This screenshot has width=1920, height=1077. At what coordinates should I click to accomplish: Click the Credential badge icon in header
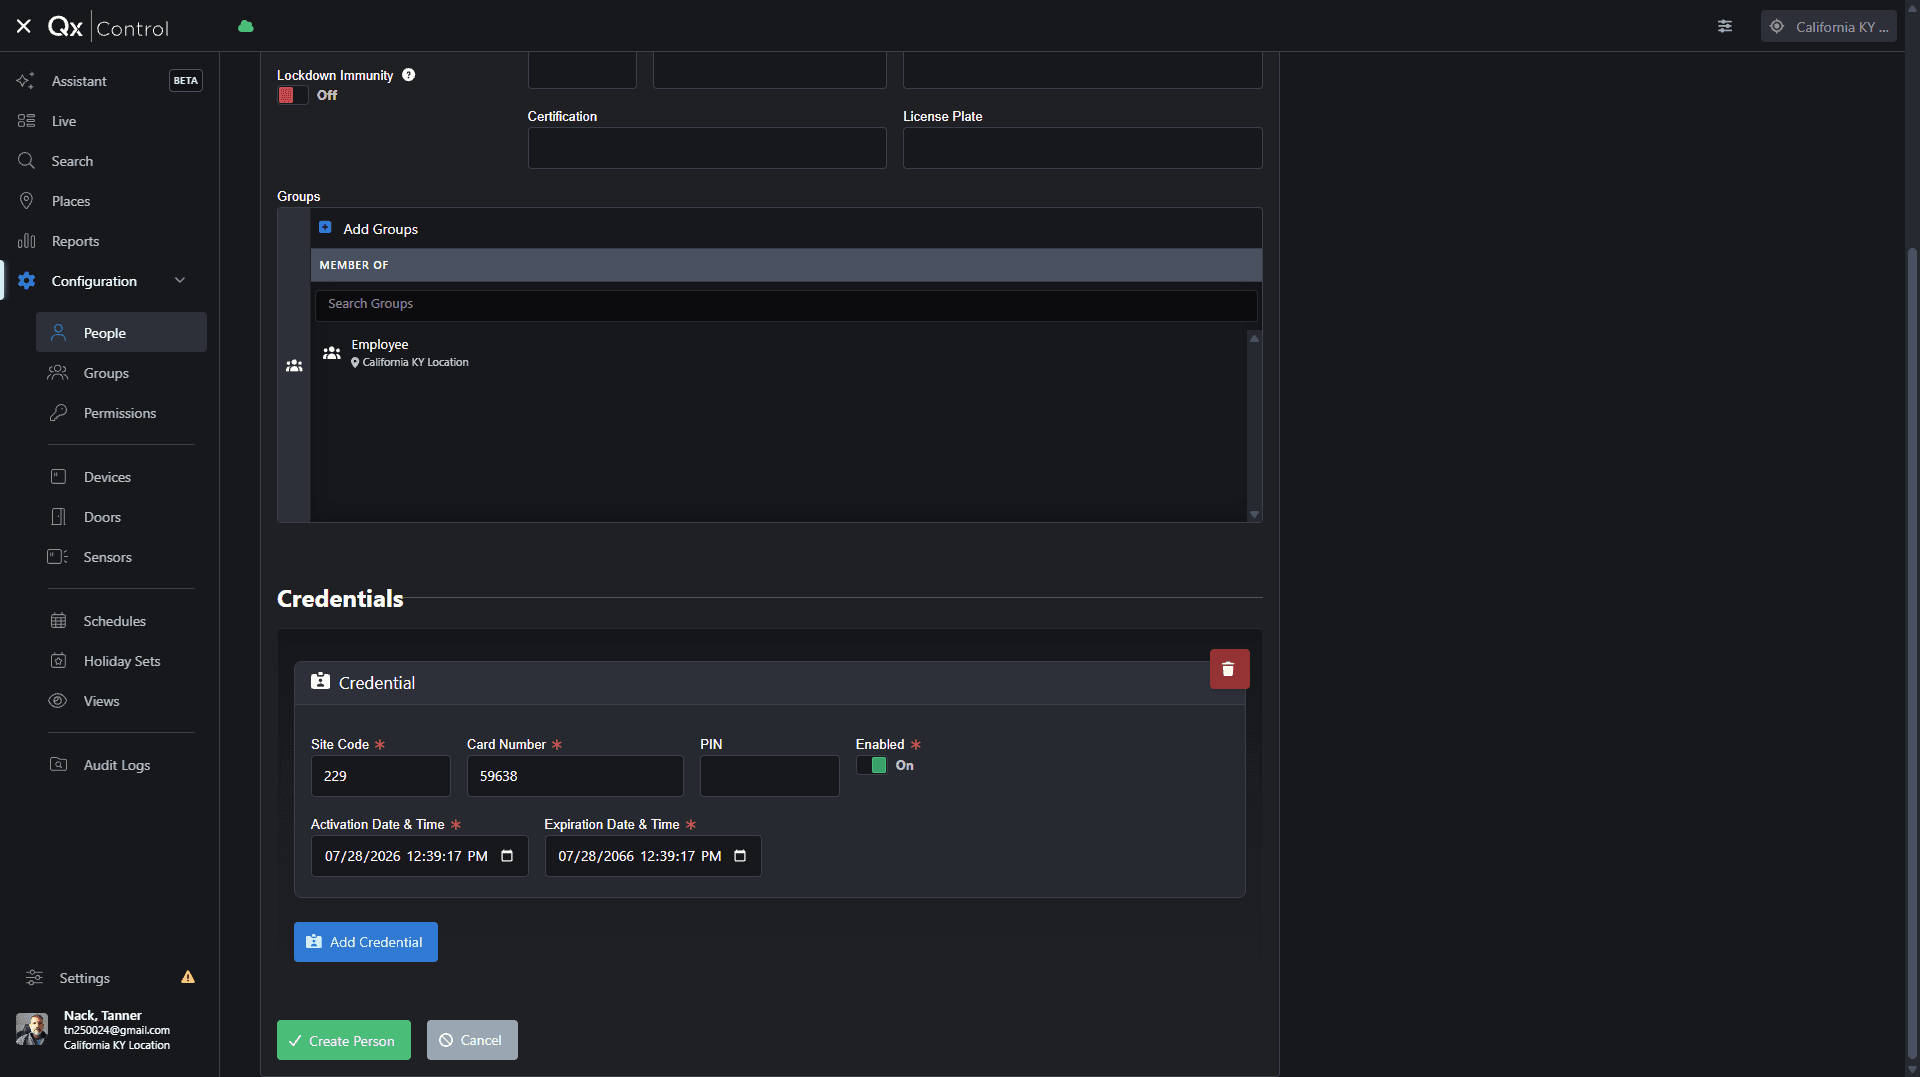(x=320, y=682)
